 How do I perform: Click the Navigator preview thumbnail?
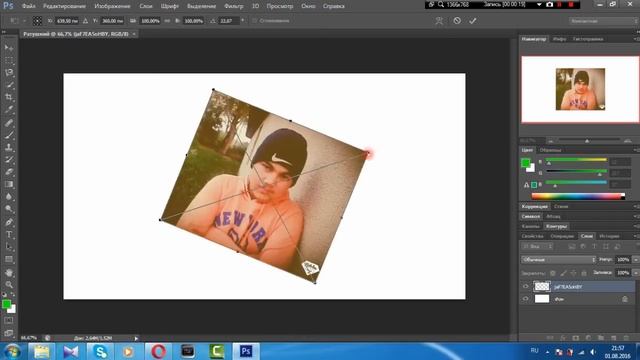point(580,89)
